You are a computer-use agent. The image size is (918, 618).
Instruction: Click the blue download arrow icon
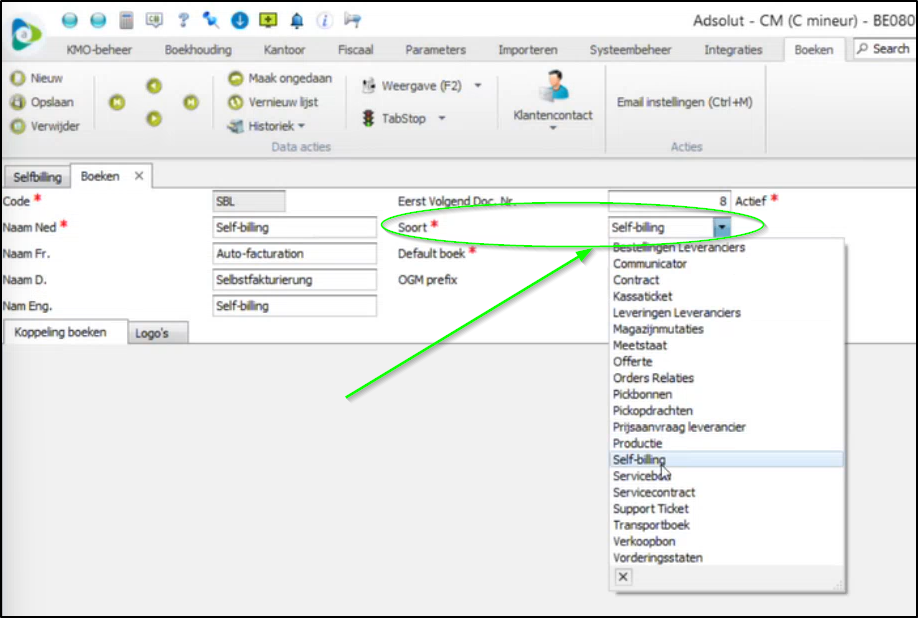pyautogui.click(x=239, y=20)
